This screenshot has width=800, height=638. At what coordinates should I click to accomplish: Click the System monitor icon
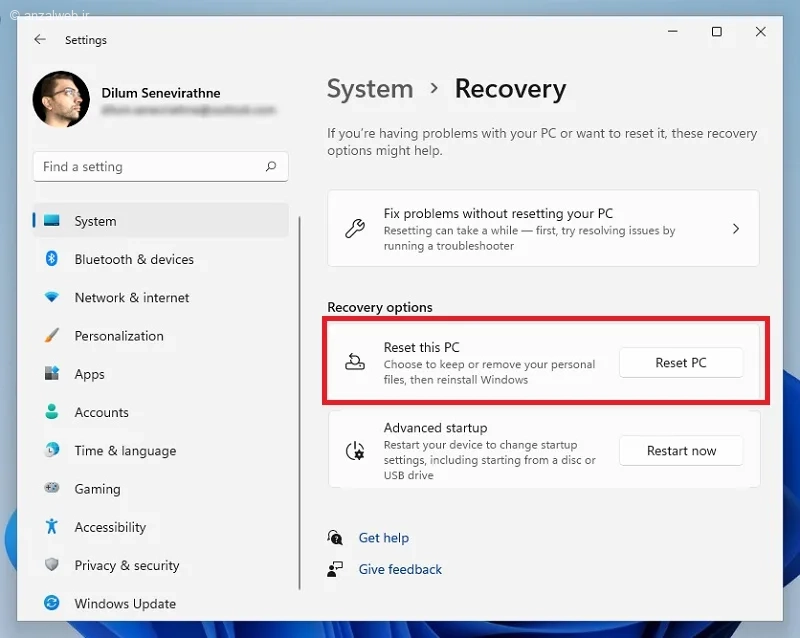pyautogui.click(x=52, y=220)
